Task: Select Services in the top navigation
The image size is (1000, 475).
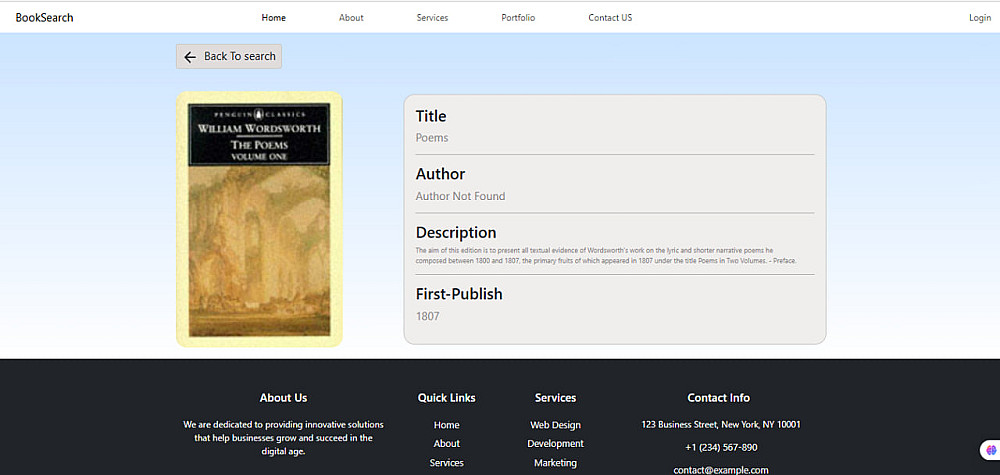Action: [432, 18]
